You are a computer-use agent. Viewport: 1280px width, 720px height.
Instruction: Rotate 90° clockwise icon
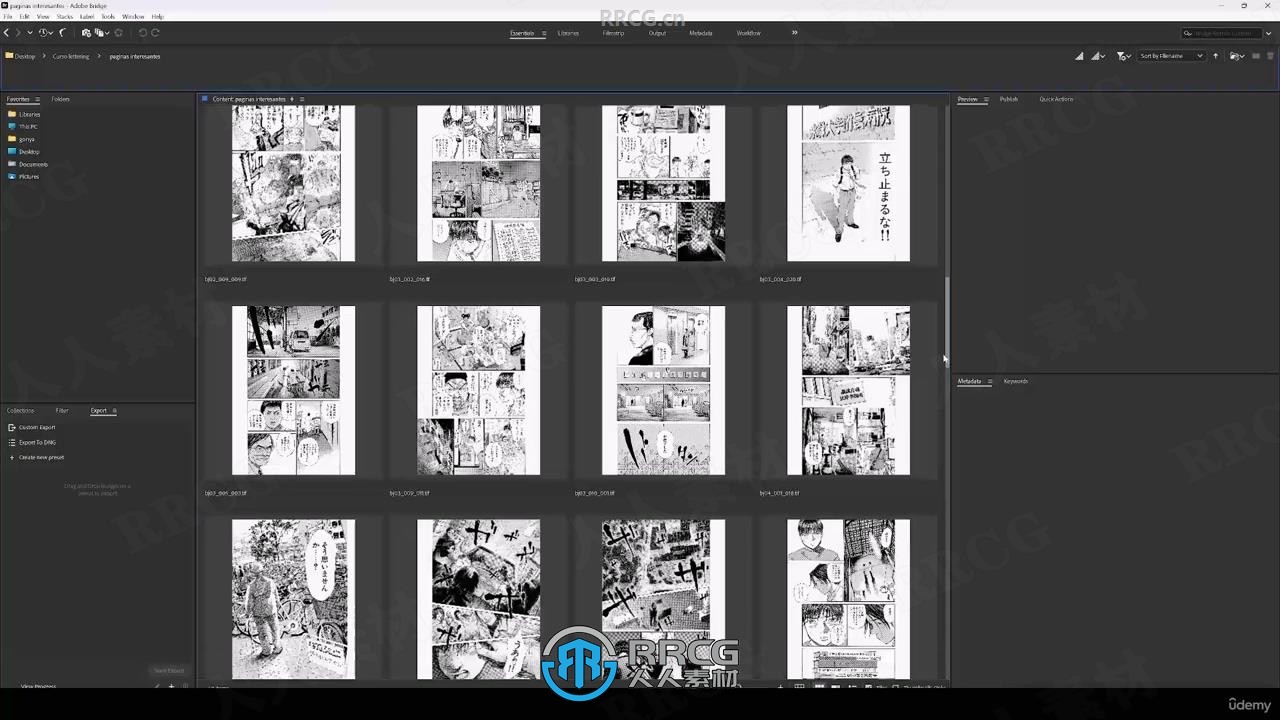point(155,33)
